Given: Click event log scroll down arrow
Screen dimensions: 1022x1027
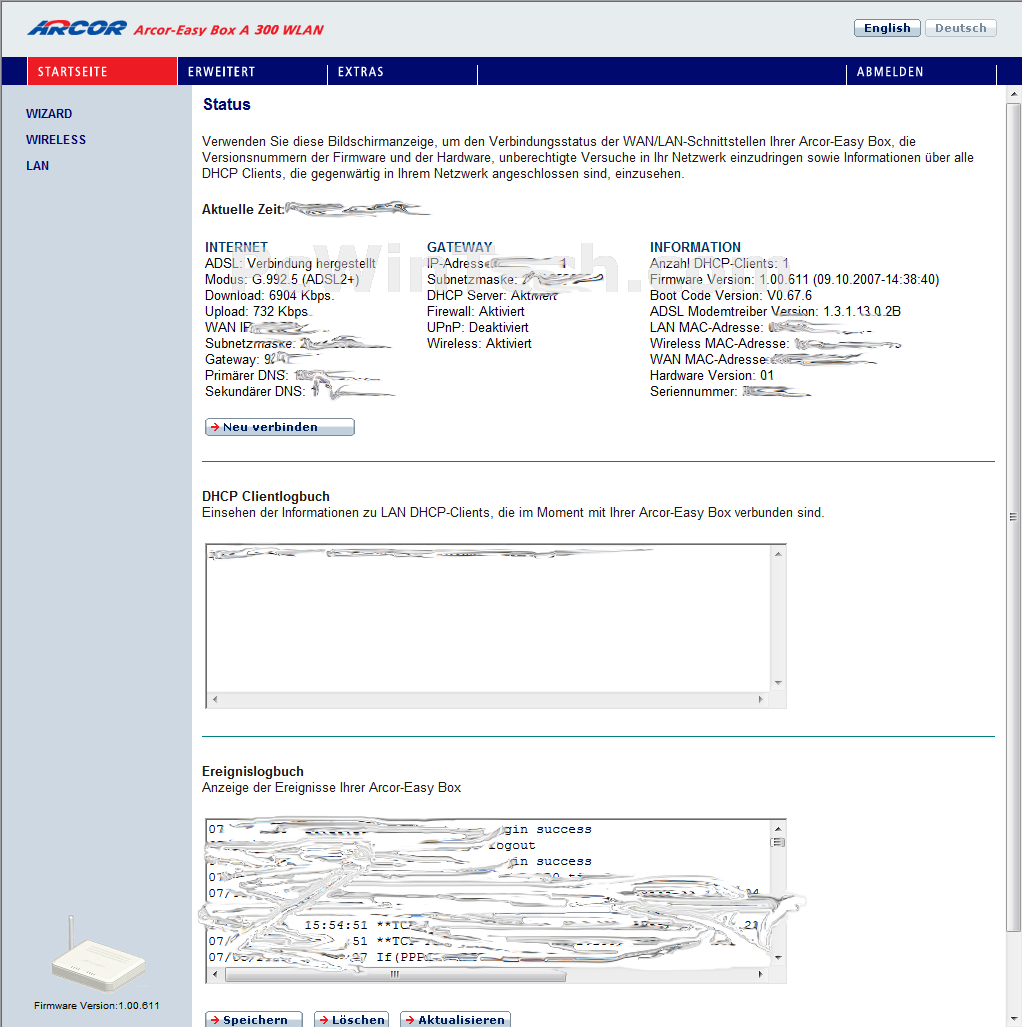Looking at the screenshot, I should (778, 958).
